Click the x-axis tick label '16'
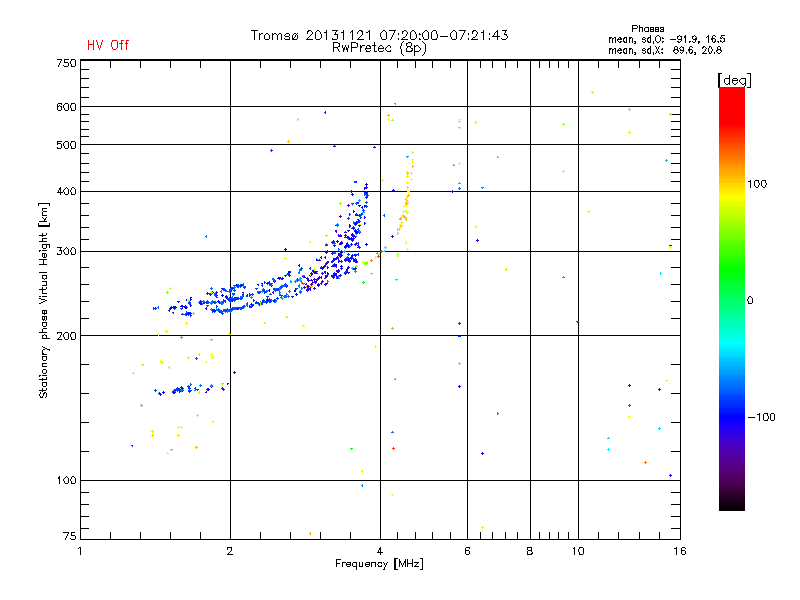This screenshot has width=800, height=600. [x=680, y=551]
